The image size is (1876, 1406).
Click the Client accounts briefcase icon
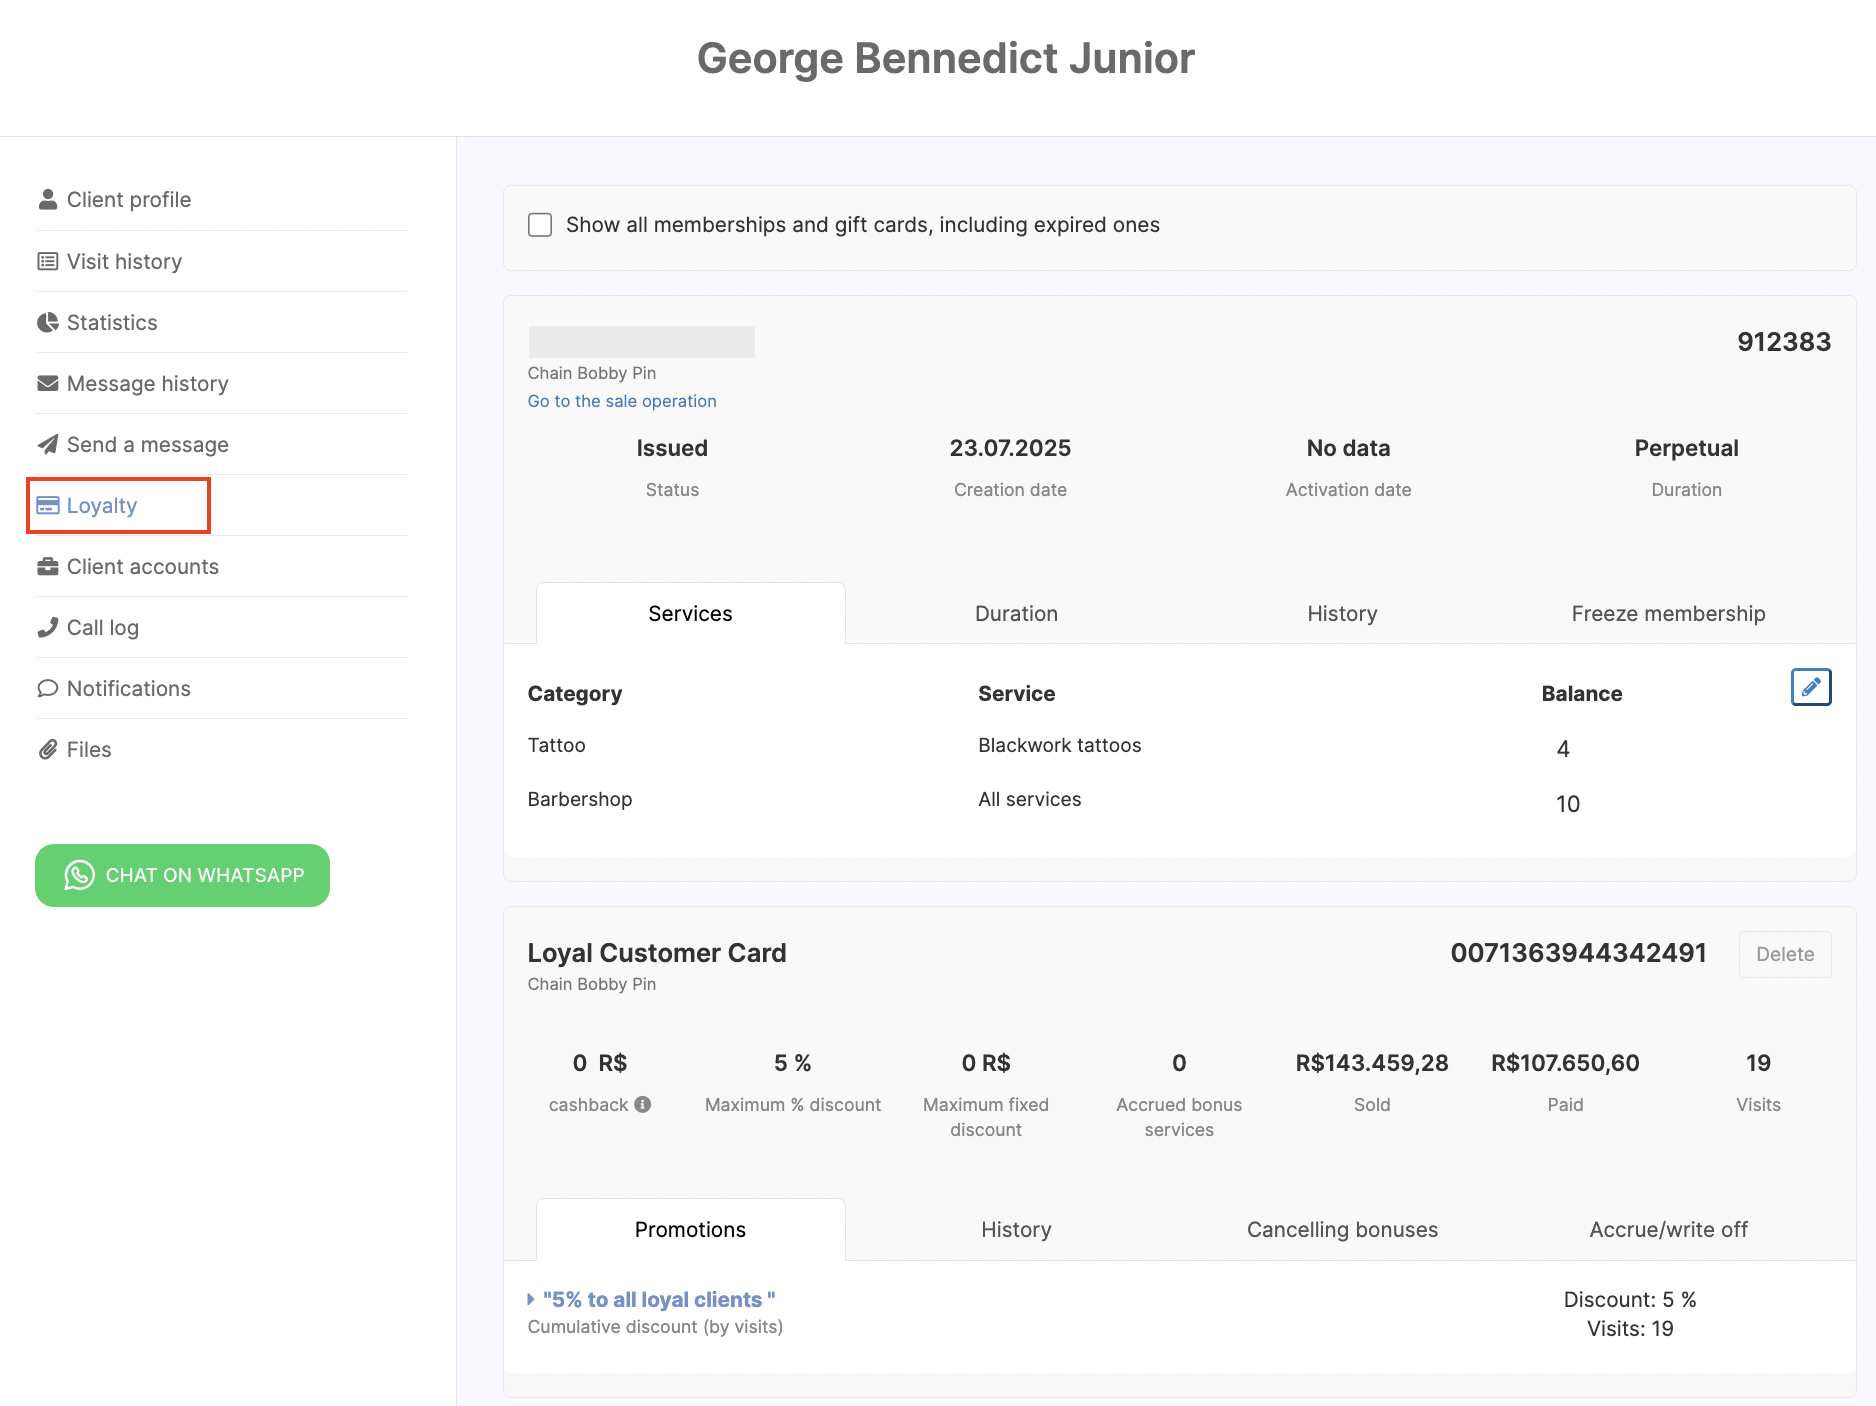(47, 567)
